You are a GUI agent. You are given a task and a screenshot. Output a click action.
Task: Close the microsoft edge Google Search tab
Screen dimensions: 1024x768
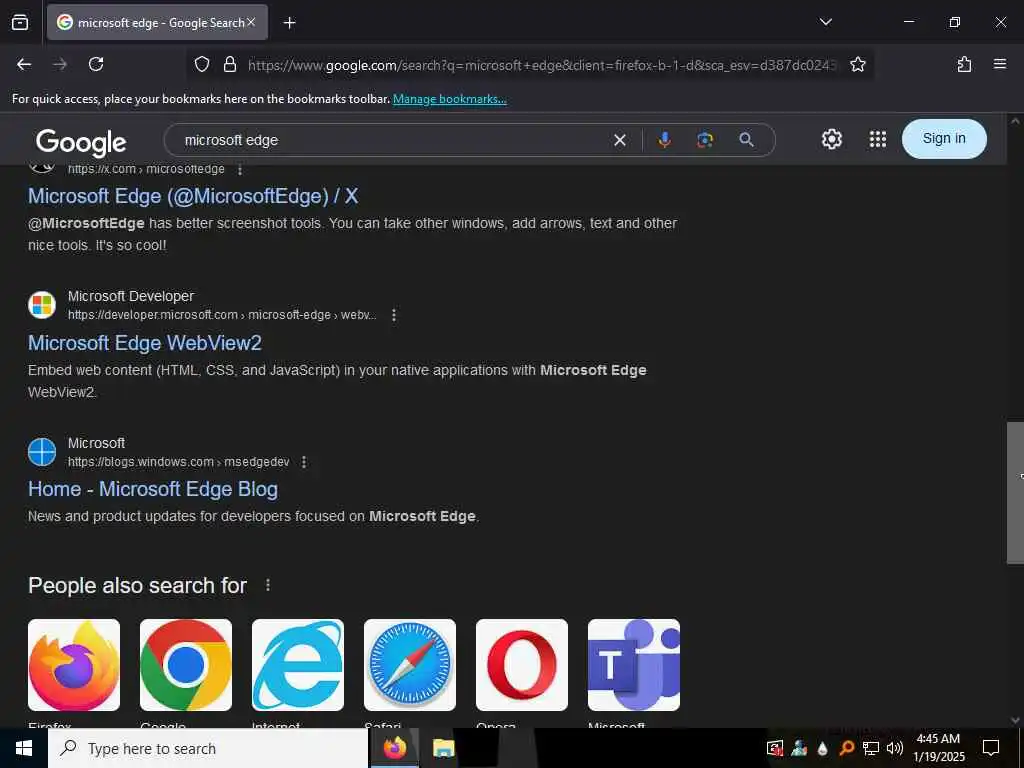251,22
